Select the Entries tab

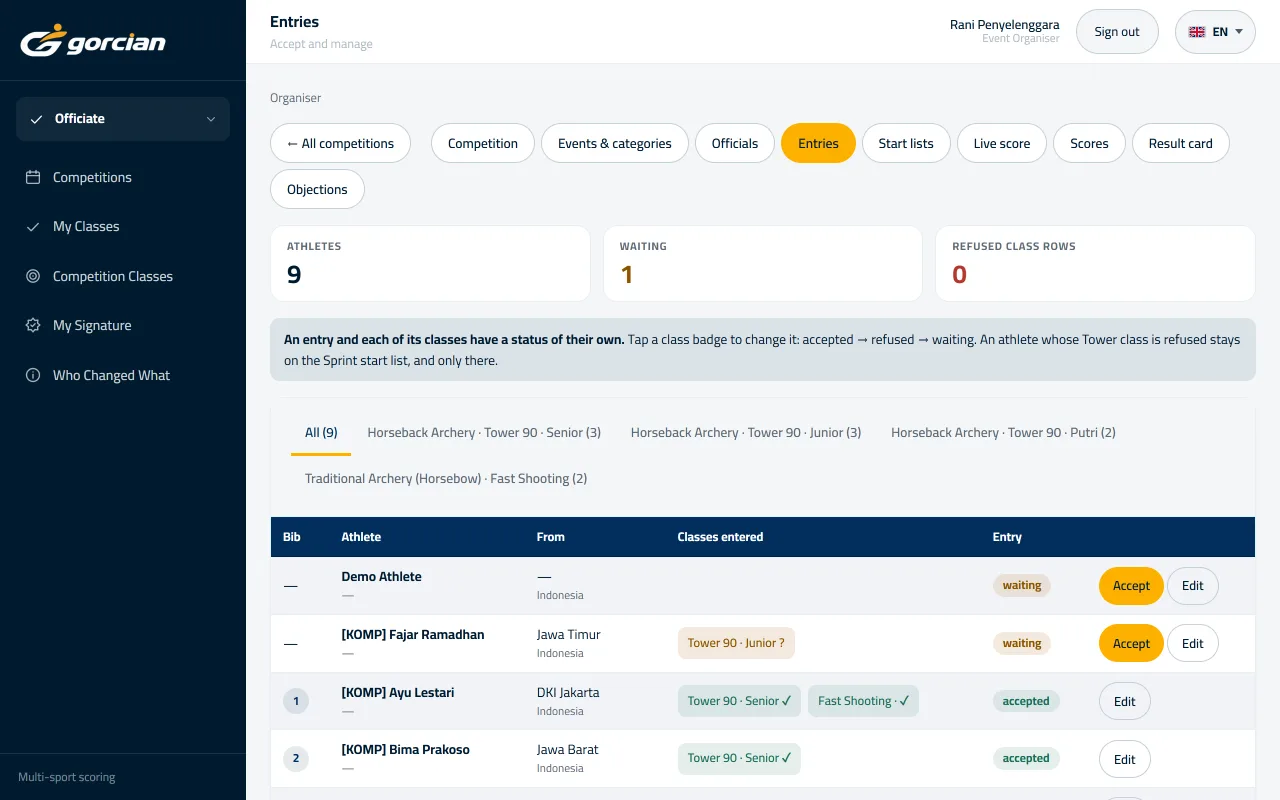click(818, 143)
